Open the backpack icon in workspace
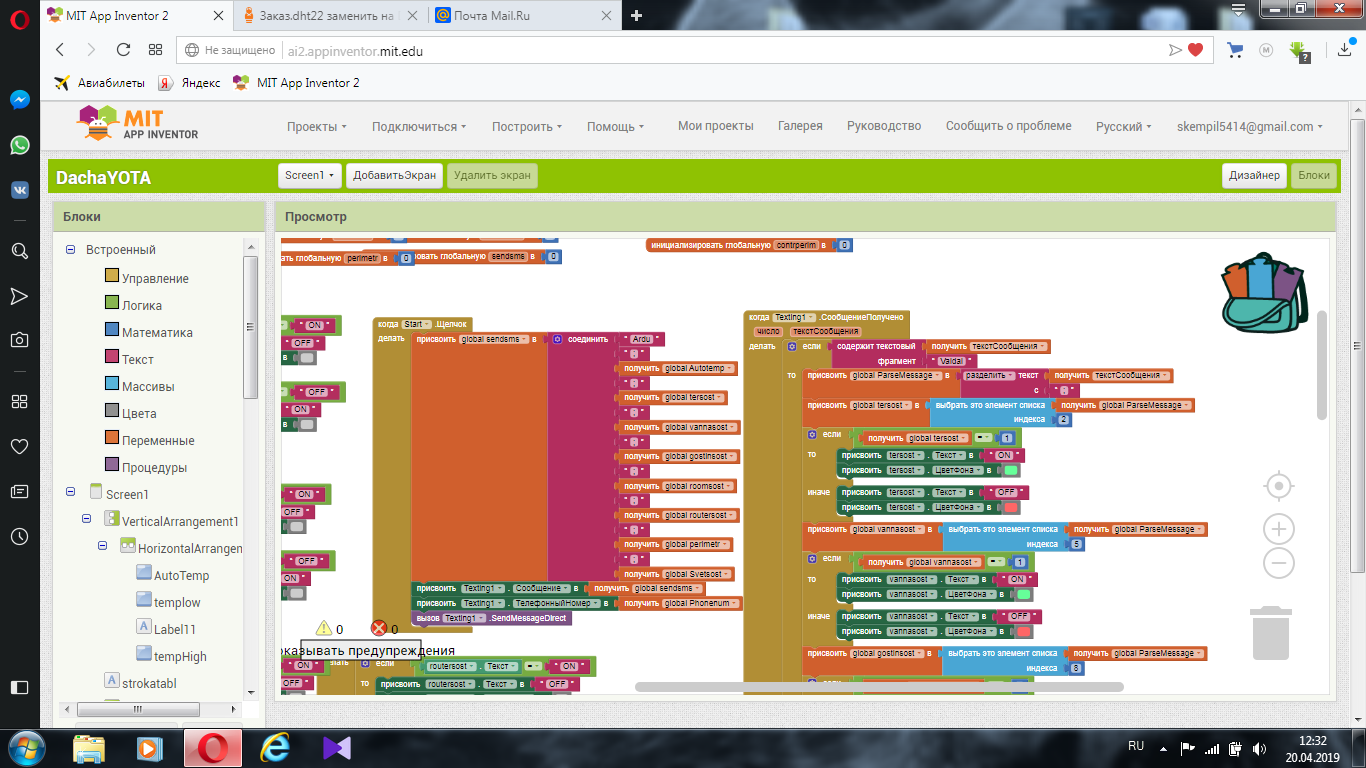 point(1265,292)
